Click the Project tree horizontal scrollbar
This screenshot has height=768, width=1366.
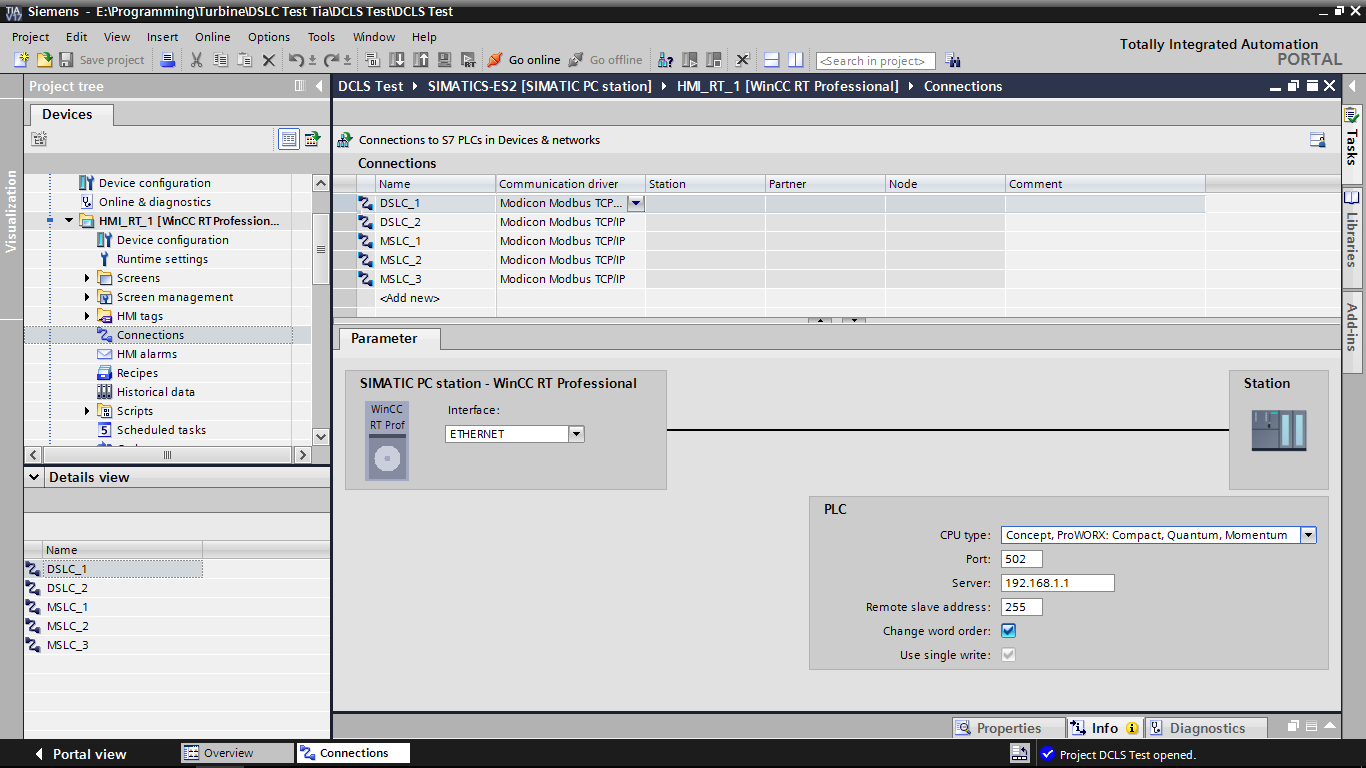click(x=167, y=455)
